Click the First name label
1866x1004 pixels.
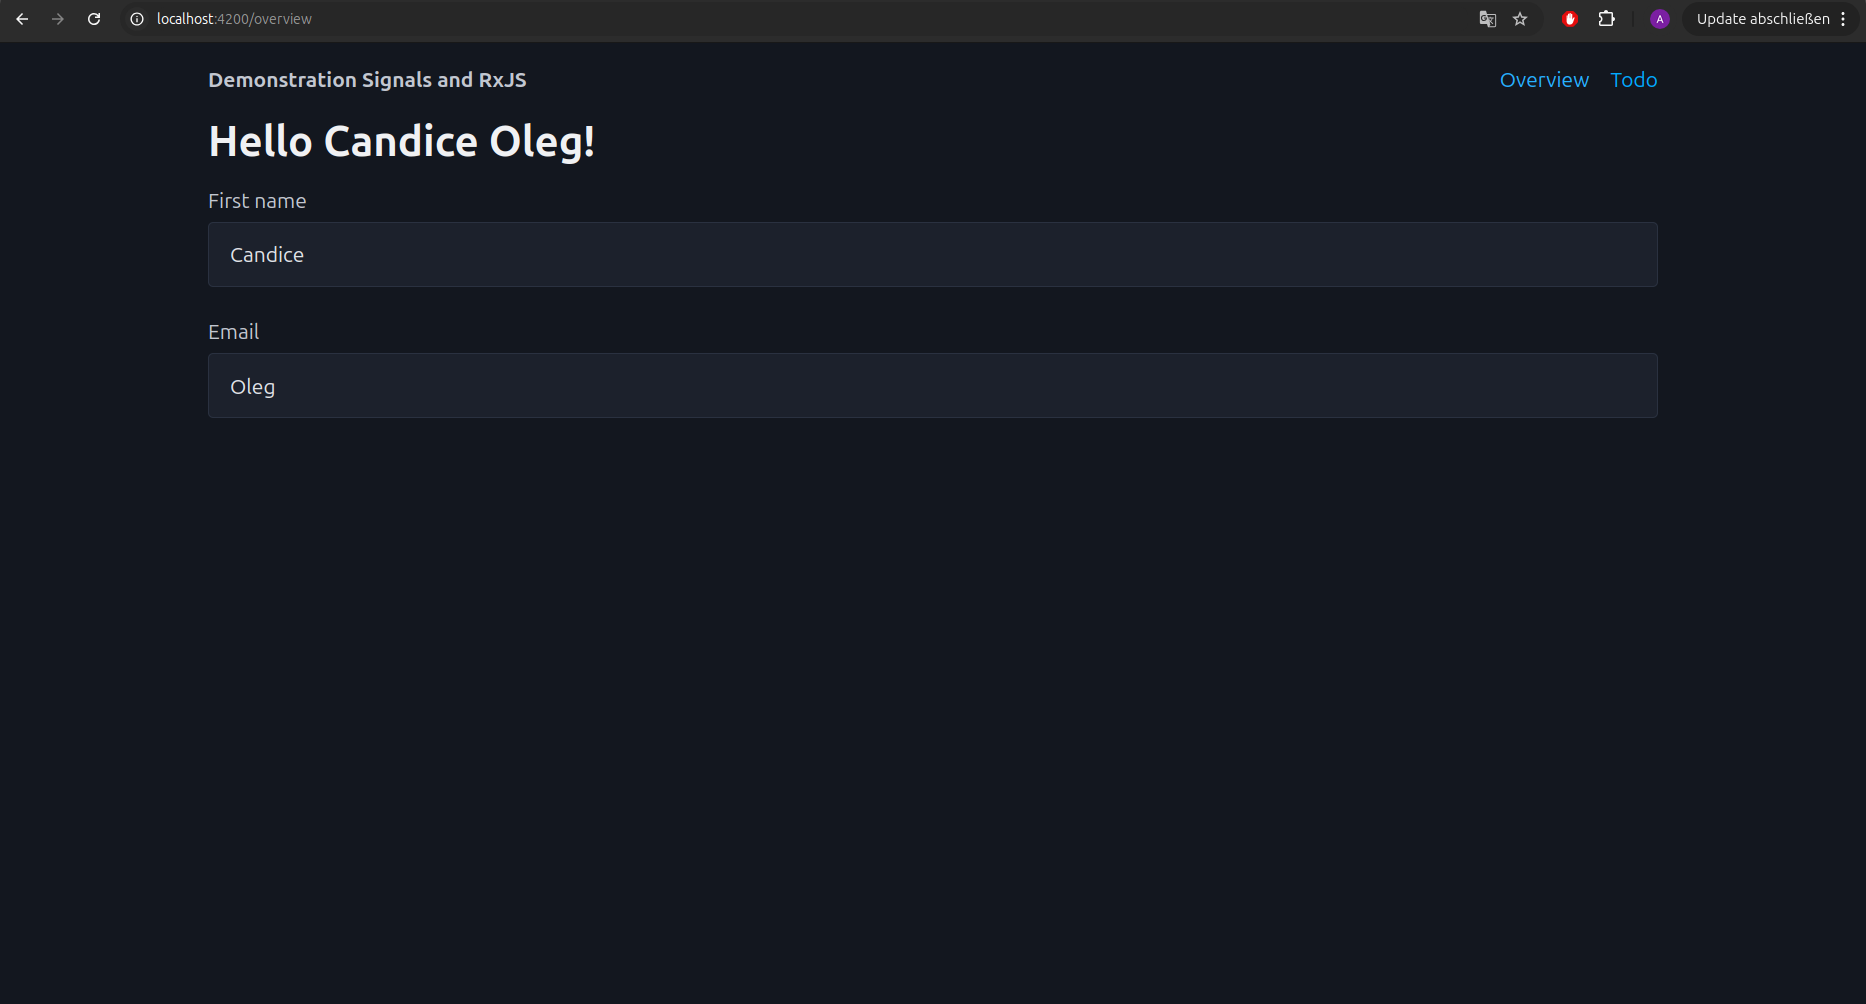[257, 201]
